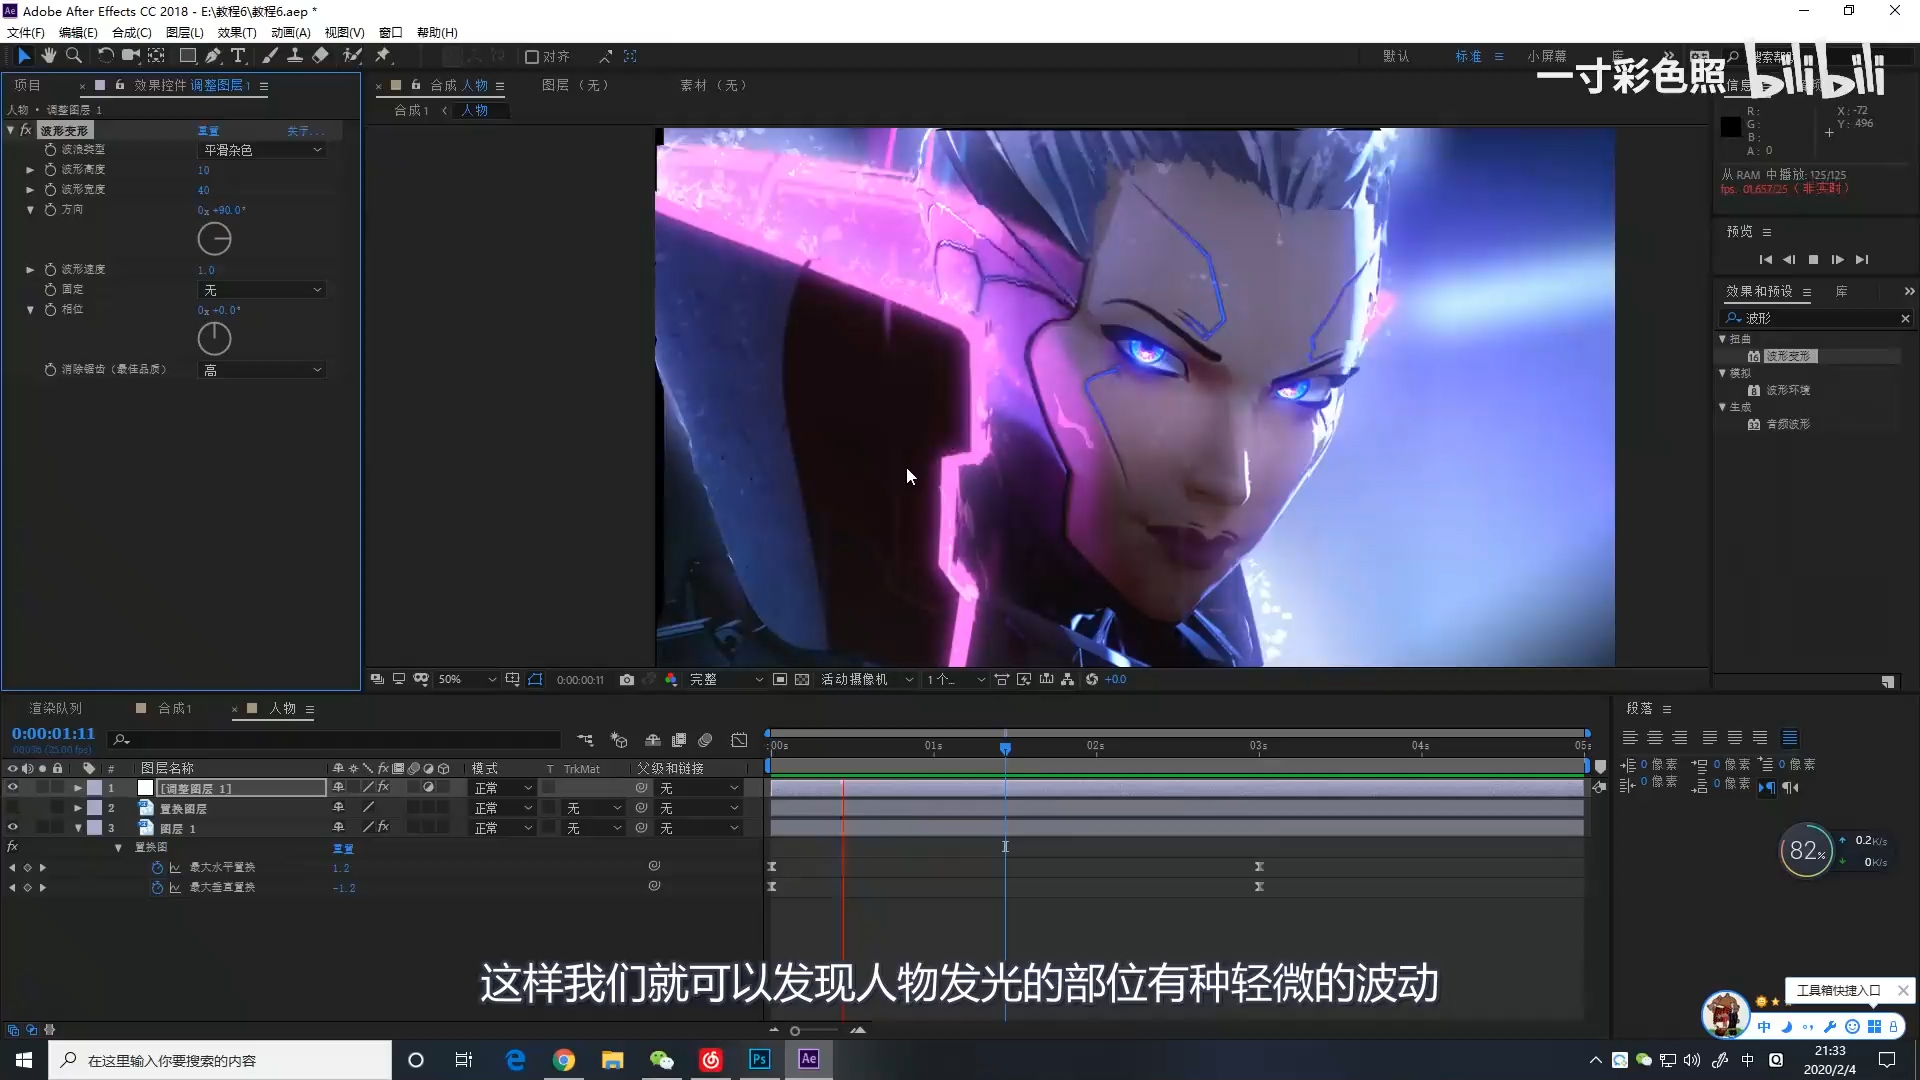Open the 固定 pinning dropdown
The height and width of the screenshot is (1080, 1920).
click(262, 290)
